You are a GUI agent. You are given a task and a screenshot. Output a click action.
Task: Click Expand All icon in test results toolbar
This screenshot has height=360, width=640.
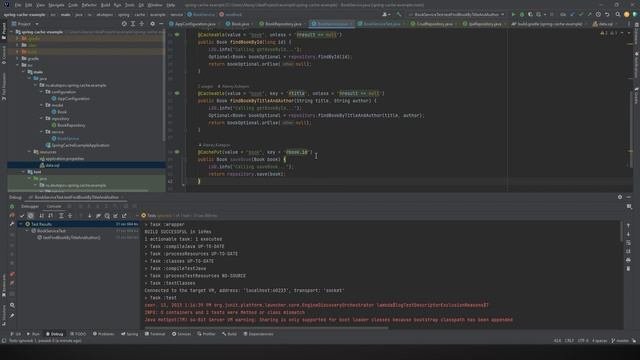[x=61, y=216]
